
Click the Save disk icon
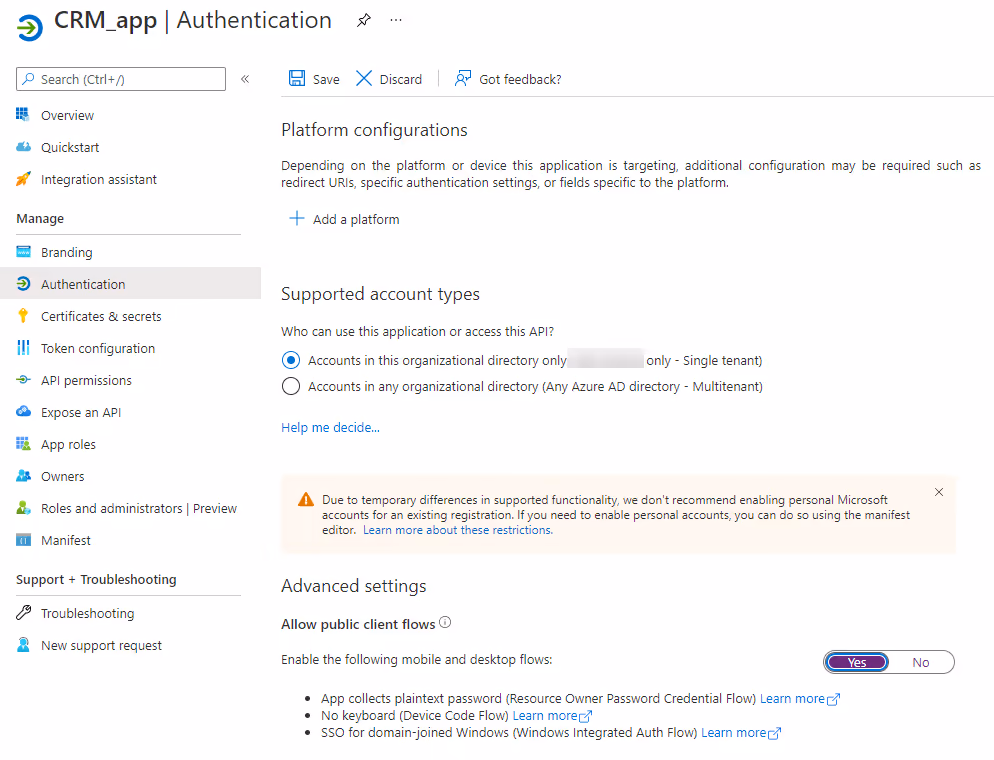[x=297, y=79]
